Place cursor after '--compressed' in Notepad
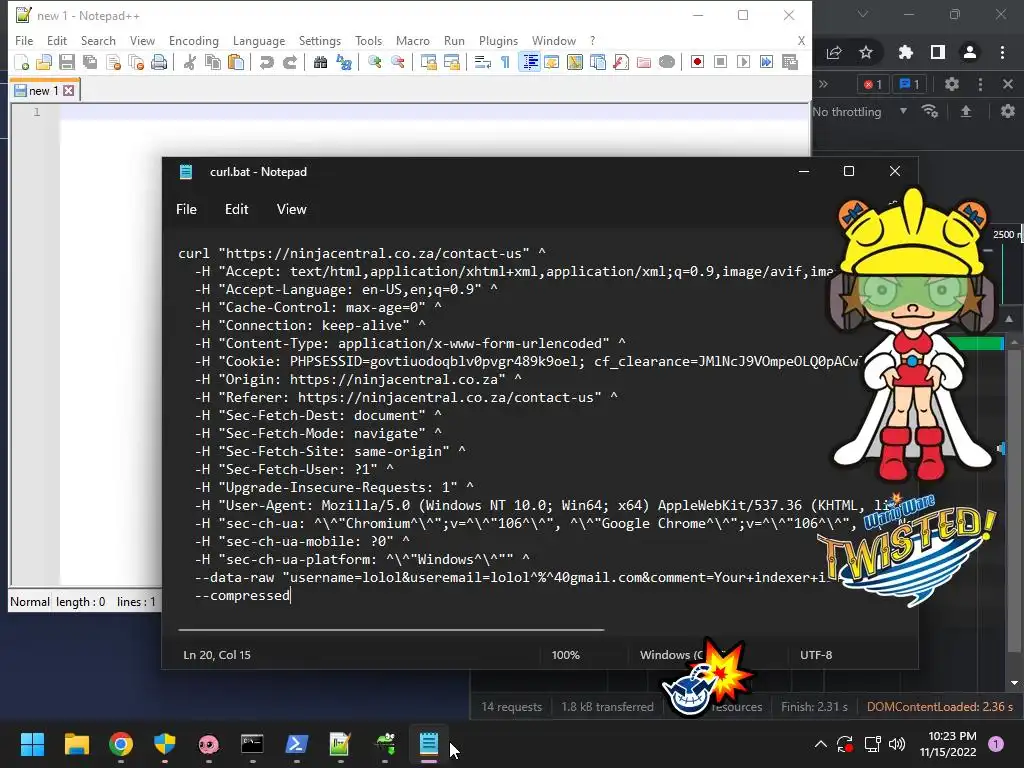Image resolution: width=1024 pixels, height=768 pixels. (290, 595)
